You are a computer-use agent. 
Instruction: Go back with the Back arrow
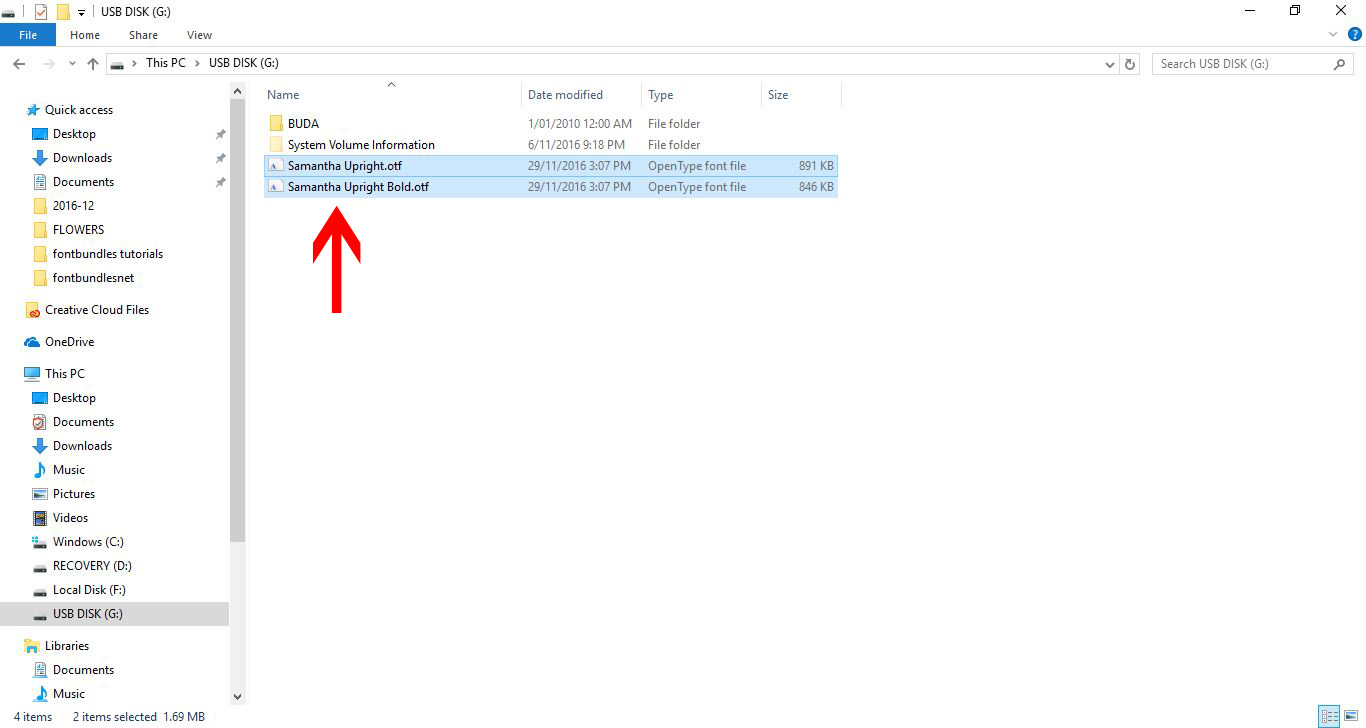[x=19, y=63]
